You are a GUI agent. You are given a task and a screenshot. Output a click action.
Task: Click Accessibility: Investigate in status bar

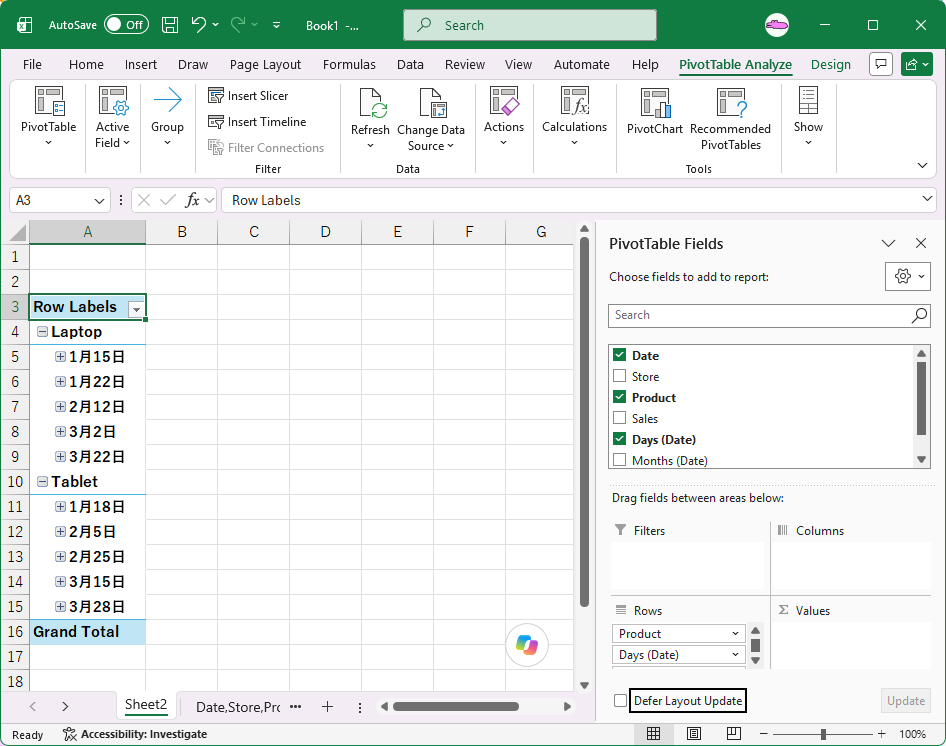(135, 734)
